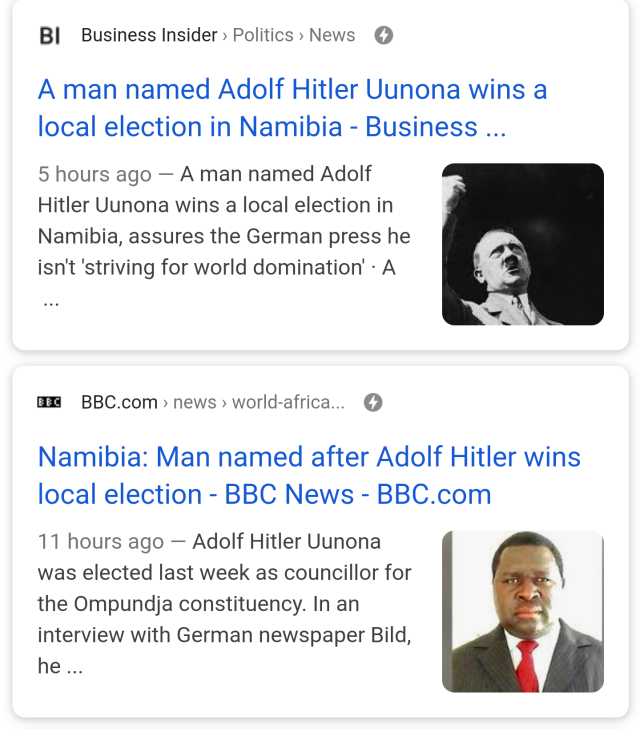The width and height of the screenshot is (640, 729).
Task: Click the "world-africa..." breadcrumb segment
Action: coord(288,402)
